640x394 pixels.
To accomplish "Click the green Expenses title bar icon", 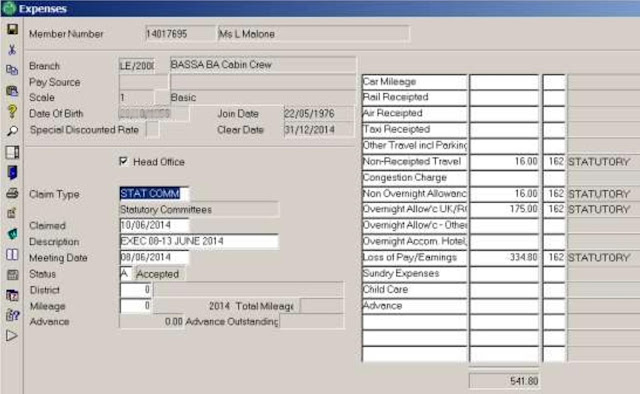I will [x=9, y=8].
